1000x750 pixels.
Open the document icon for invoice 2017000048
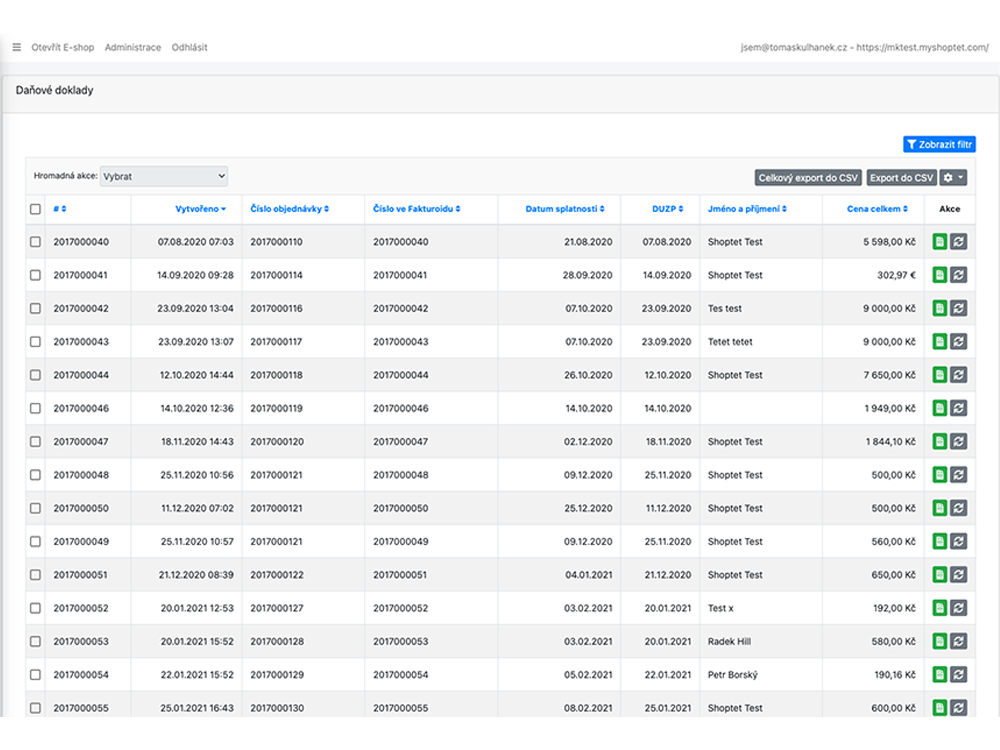tap(939, 474)
